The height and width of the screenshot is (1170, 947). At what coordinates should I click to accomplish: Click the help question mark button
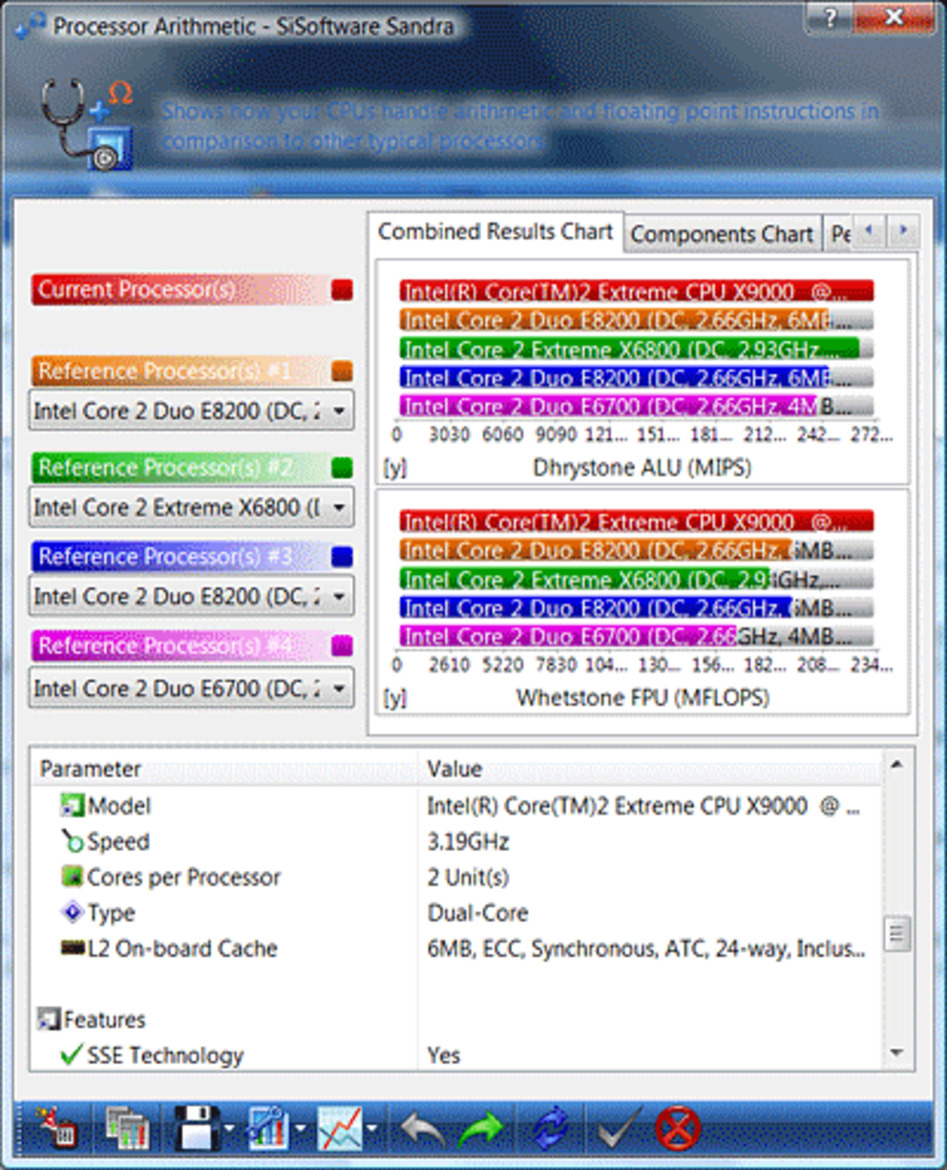click(x=829, y=18)
